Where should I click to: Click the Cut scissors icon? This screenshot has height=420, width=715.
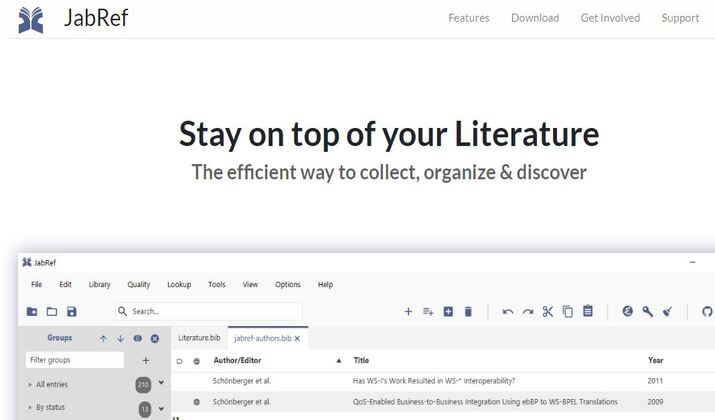[x=548, y=311]
